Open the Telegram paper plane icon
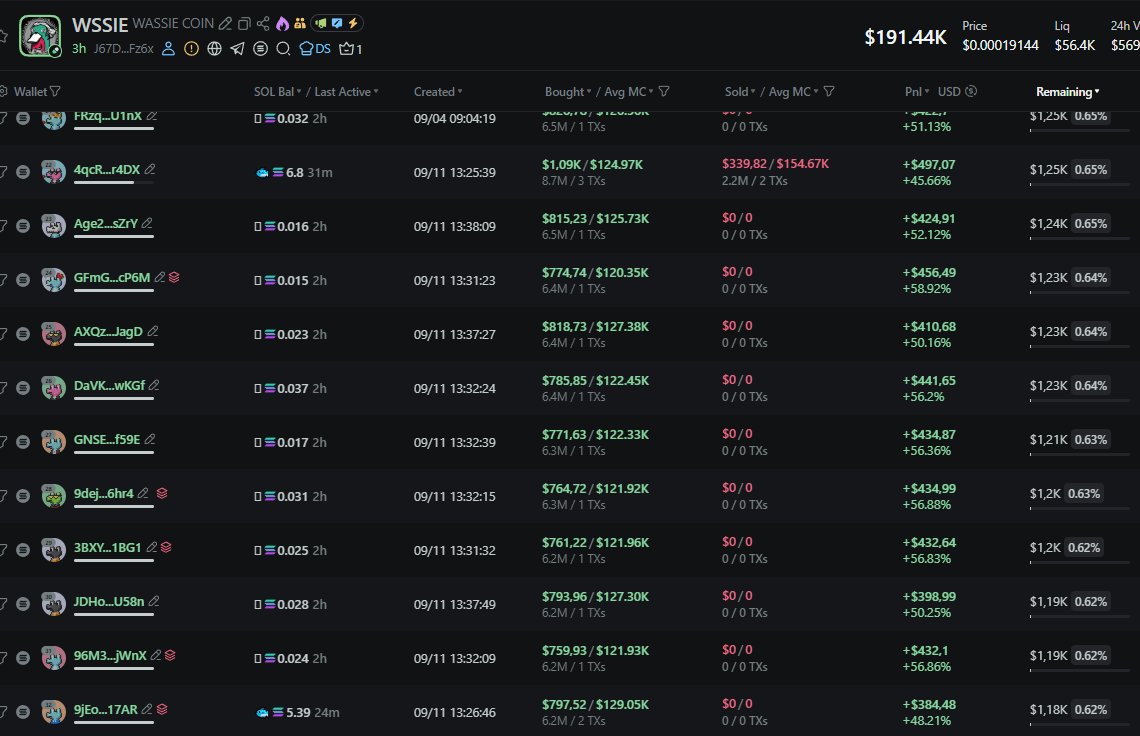The width and height of the screenshot is (1140, 736). point(237,49)
